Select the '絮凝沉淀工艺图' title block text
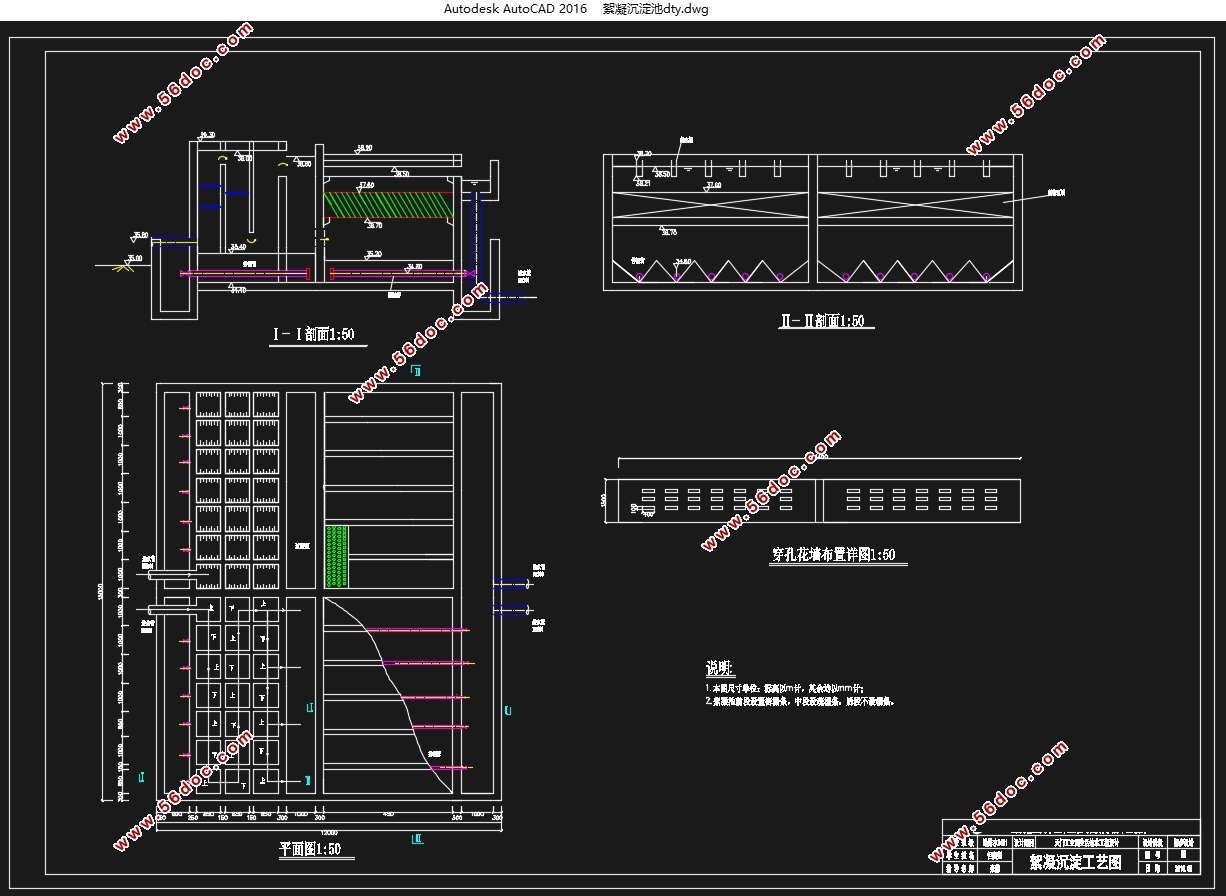 [1075, 861]
